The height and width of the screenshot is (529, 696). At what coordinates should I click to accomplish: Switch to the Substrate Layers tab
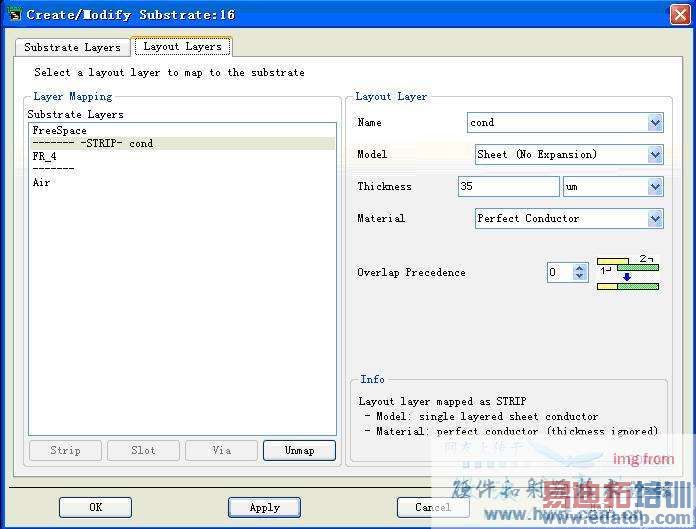(x=72, y=47)
